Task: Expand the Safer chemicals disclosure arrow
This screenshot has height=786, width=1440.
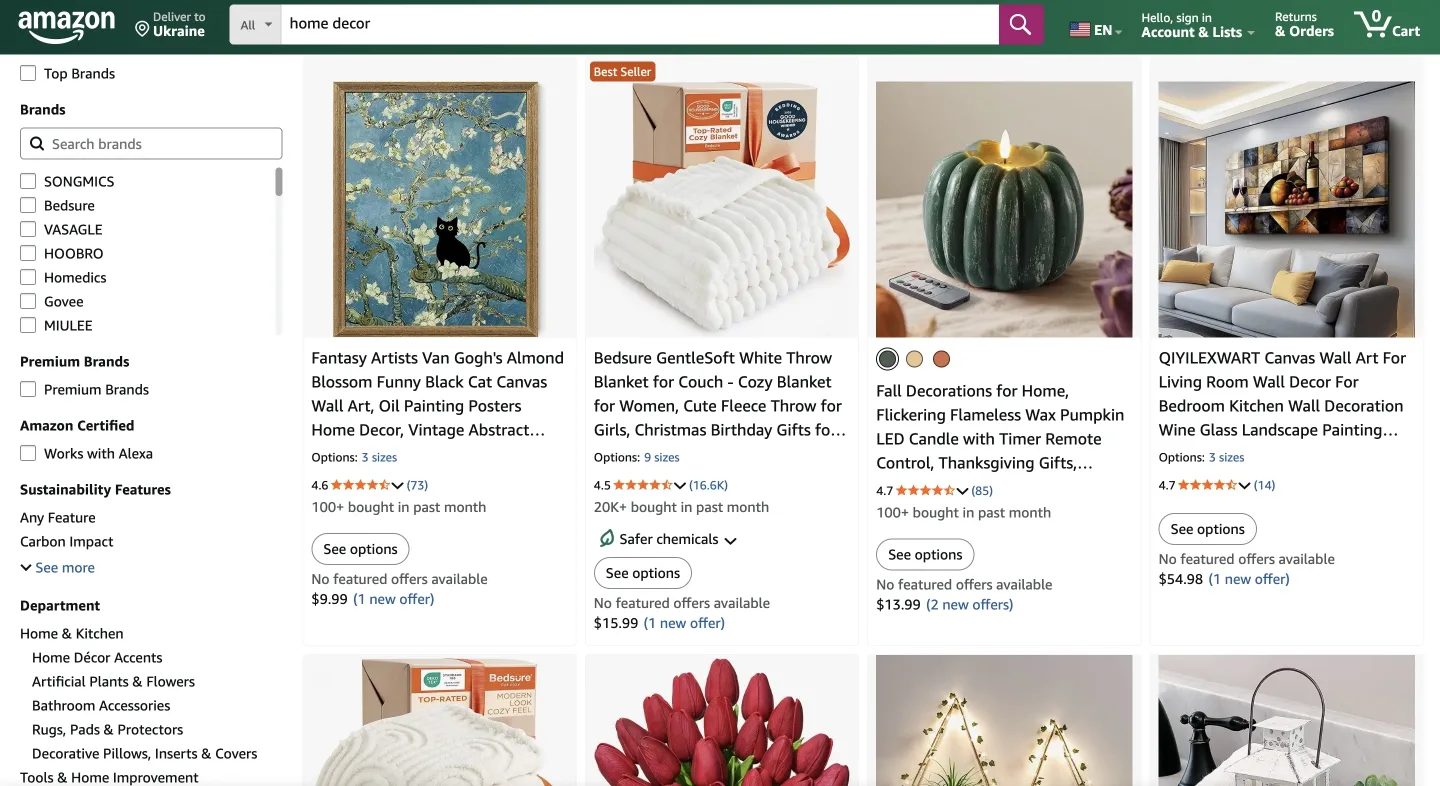Action: [732, 539]
